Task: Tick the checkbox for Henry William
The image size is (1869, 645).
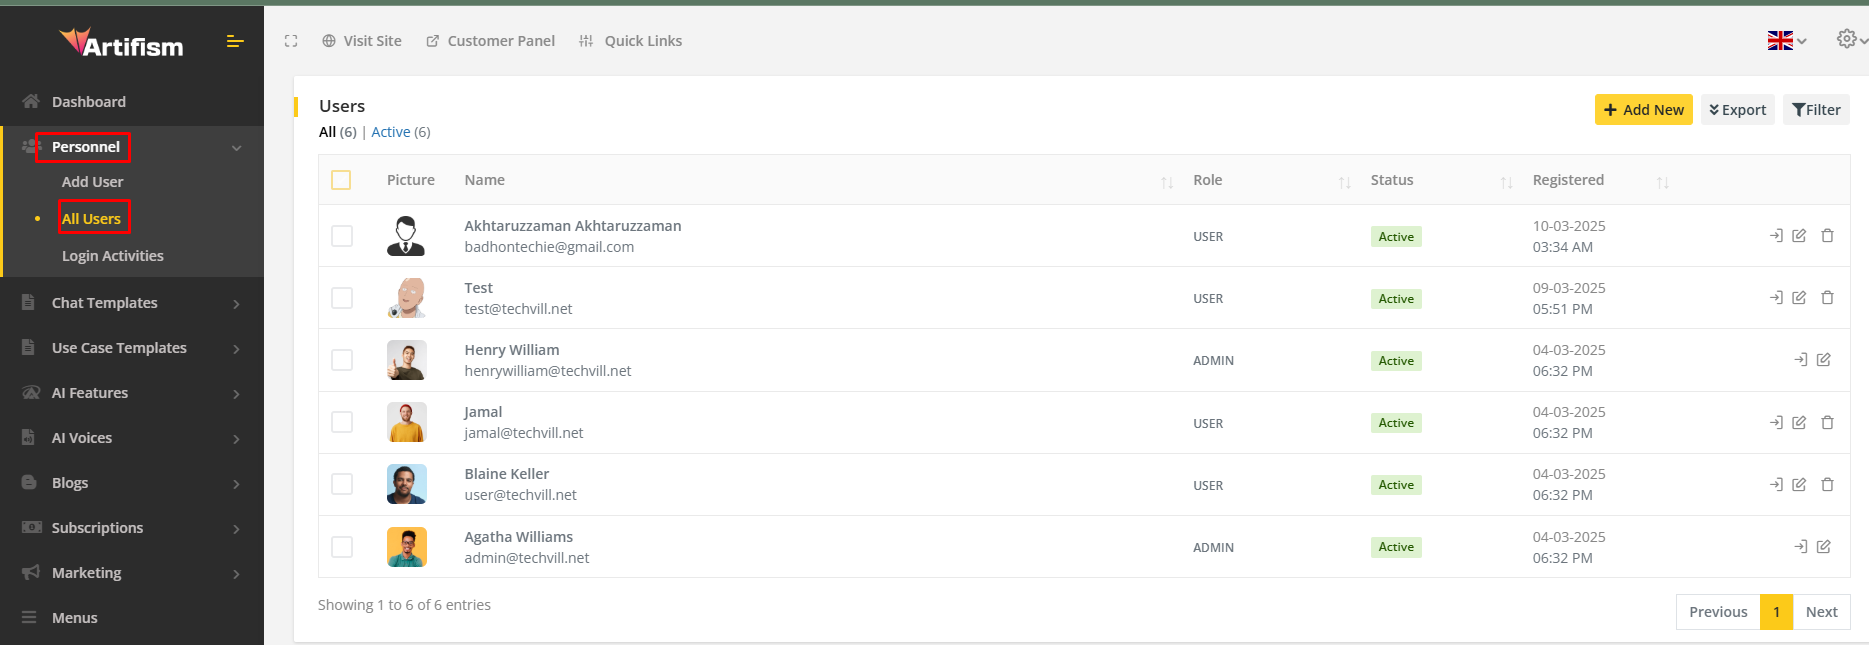Action: pyautogui.click(x=342, y=360)
